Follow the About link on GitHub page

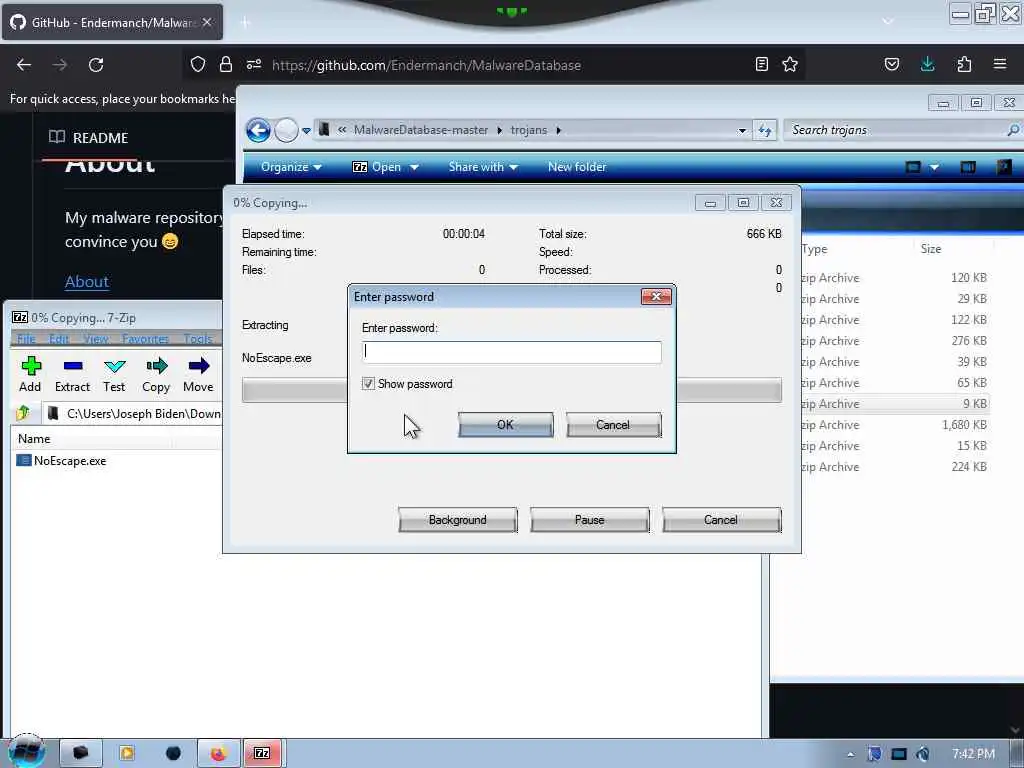87,281
